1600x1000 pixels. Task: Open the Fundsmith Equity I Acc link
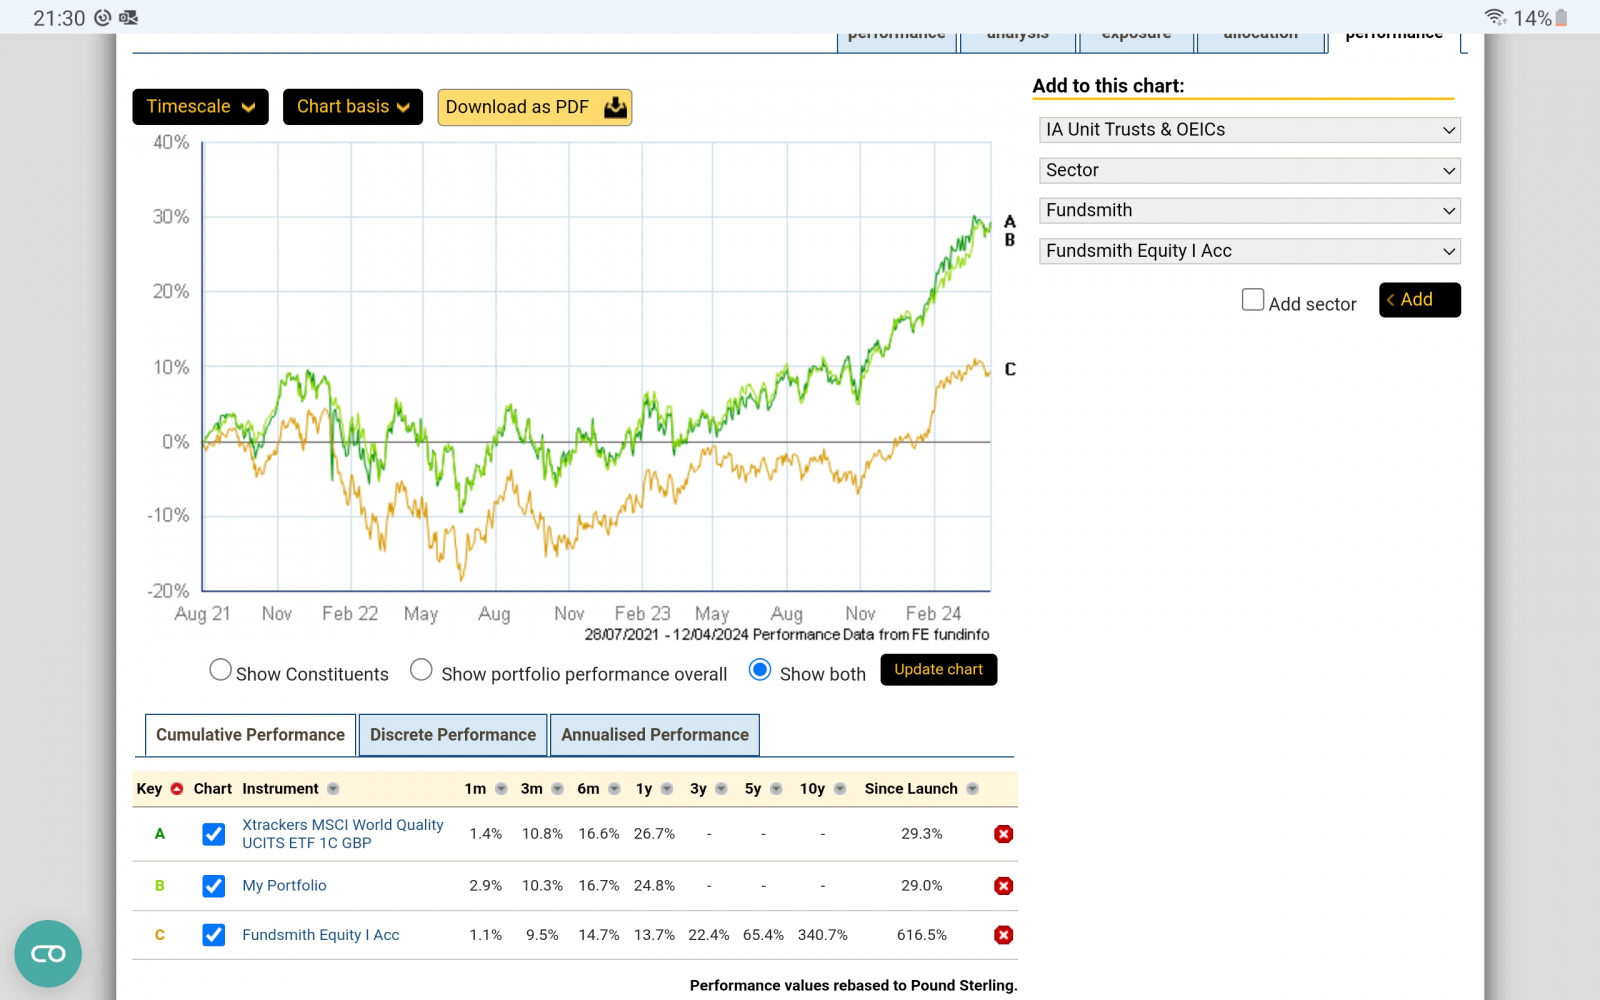[x=320, y=935]
